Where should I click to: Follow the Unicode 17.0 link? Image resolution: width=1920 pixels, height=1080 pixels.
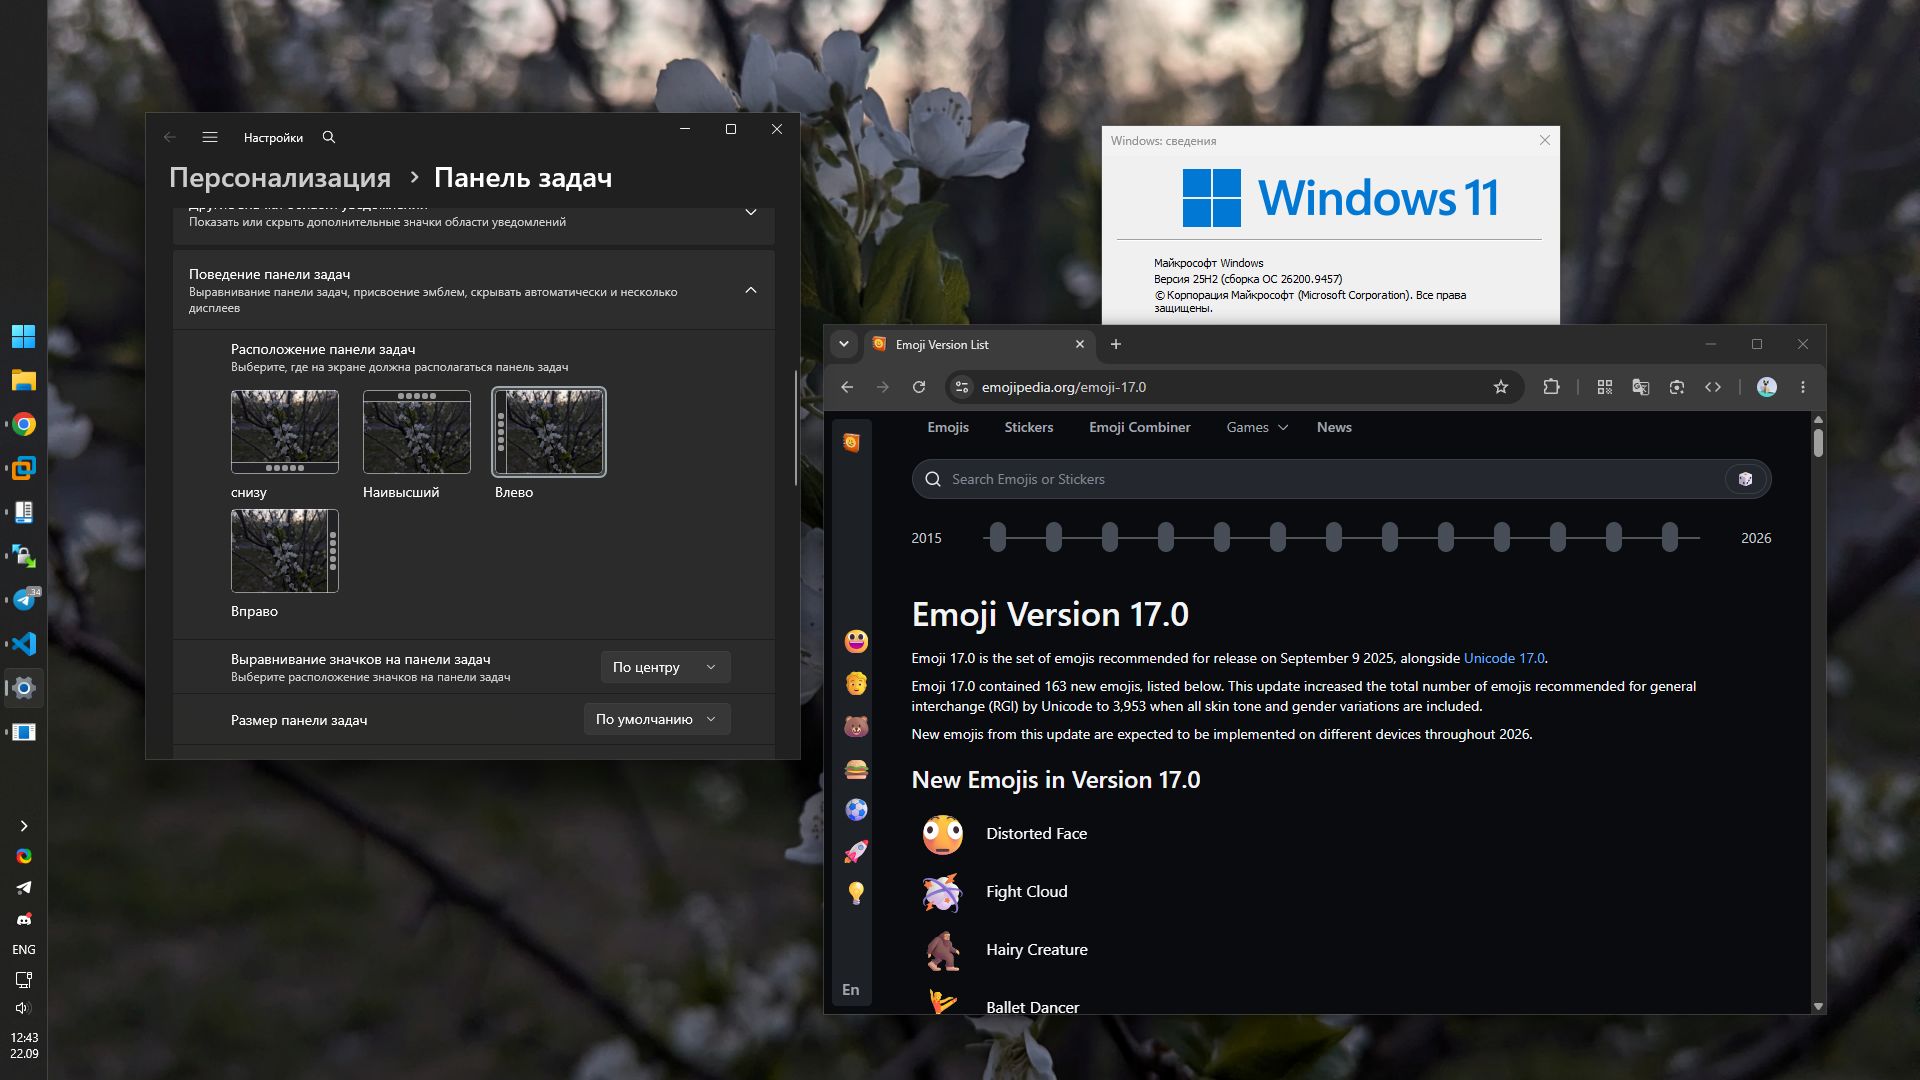1504,658
